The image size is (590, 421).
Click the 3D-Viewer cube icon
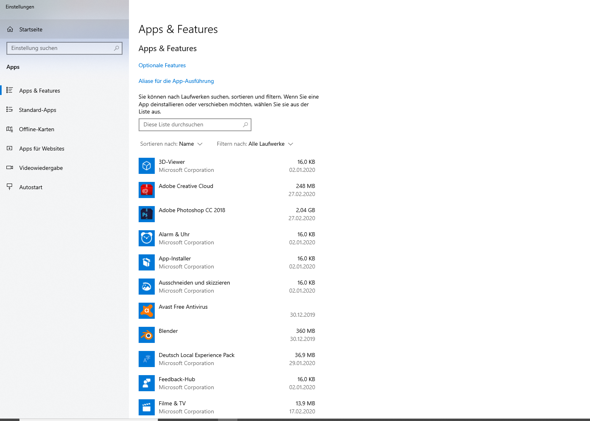coord(146,166)
